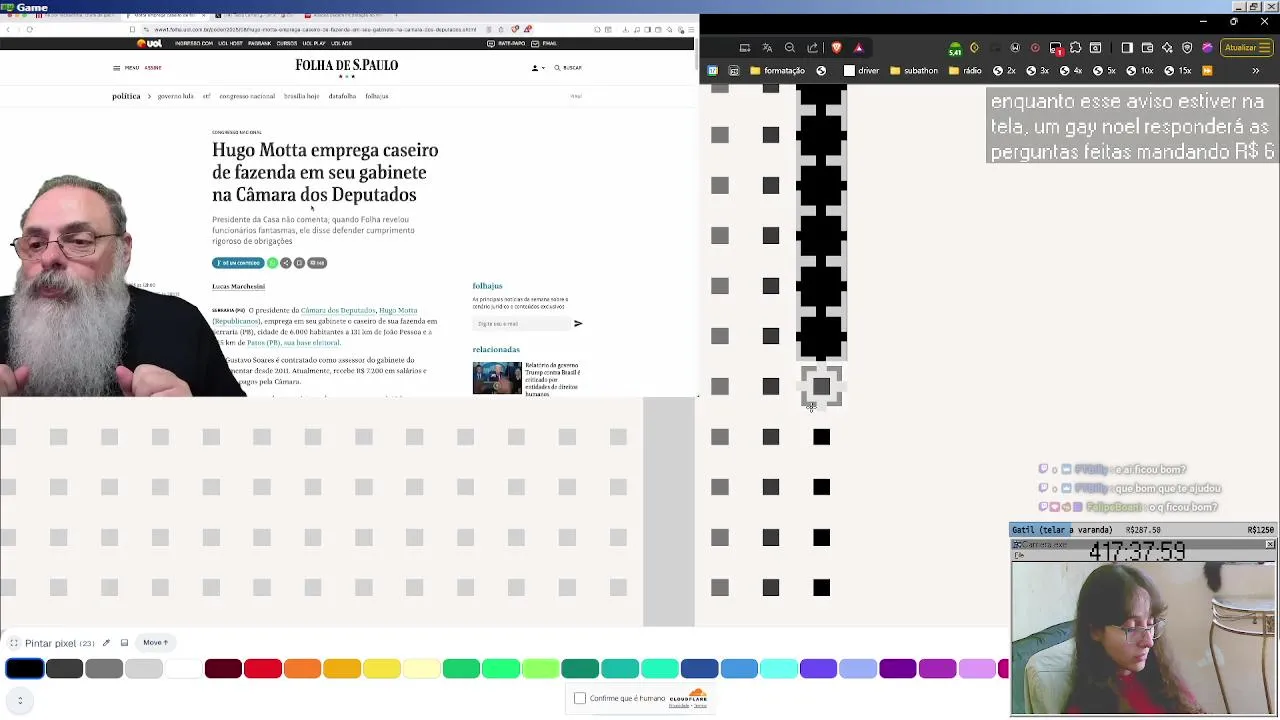
Task: Click the Brave shield icon
Action: 837,47
